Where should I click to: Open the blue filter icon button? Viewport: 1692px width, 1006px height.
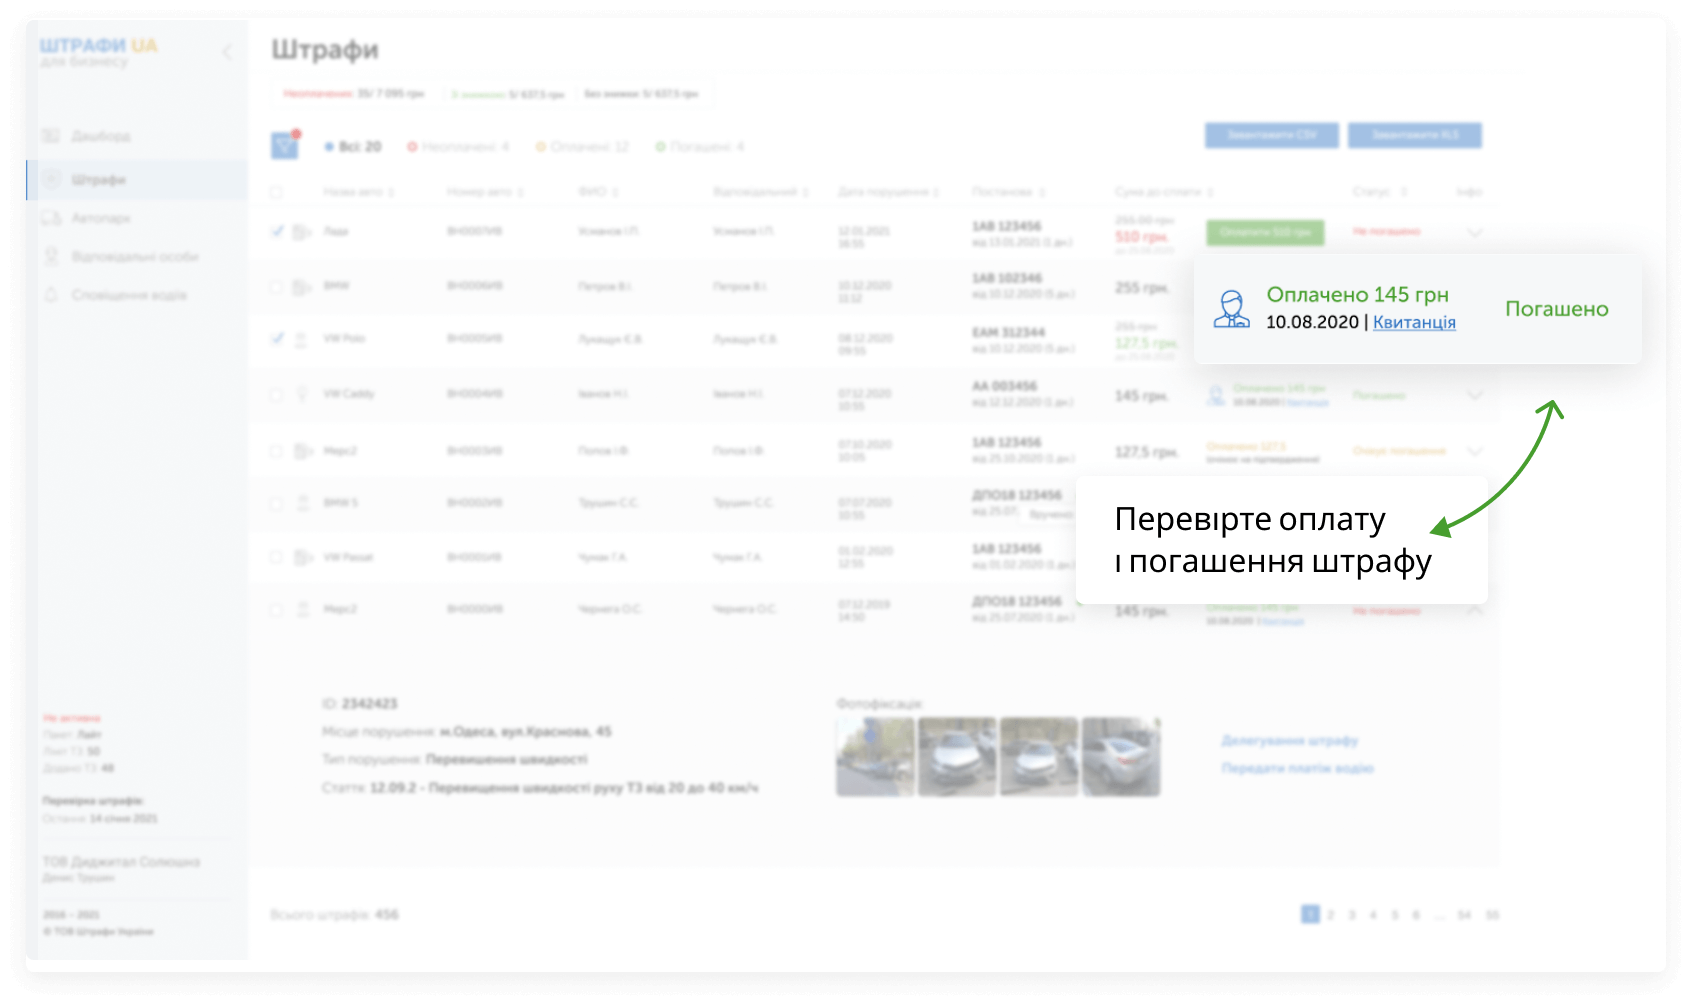pyautogui.click(x=285, y=146)
